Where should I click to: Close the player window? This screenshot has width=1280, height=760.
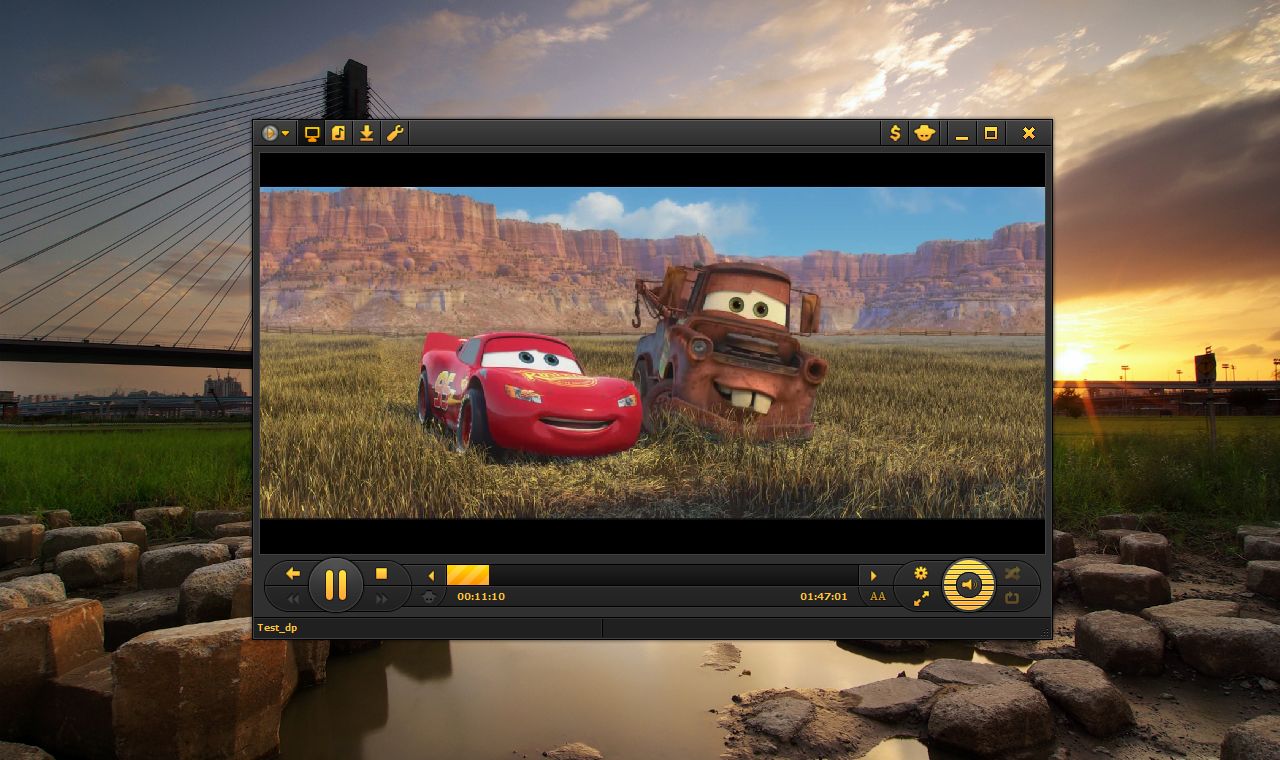point(1028,133)
